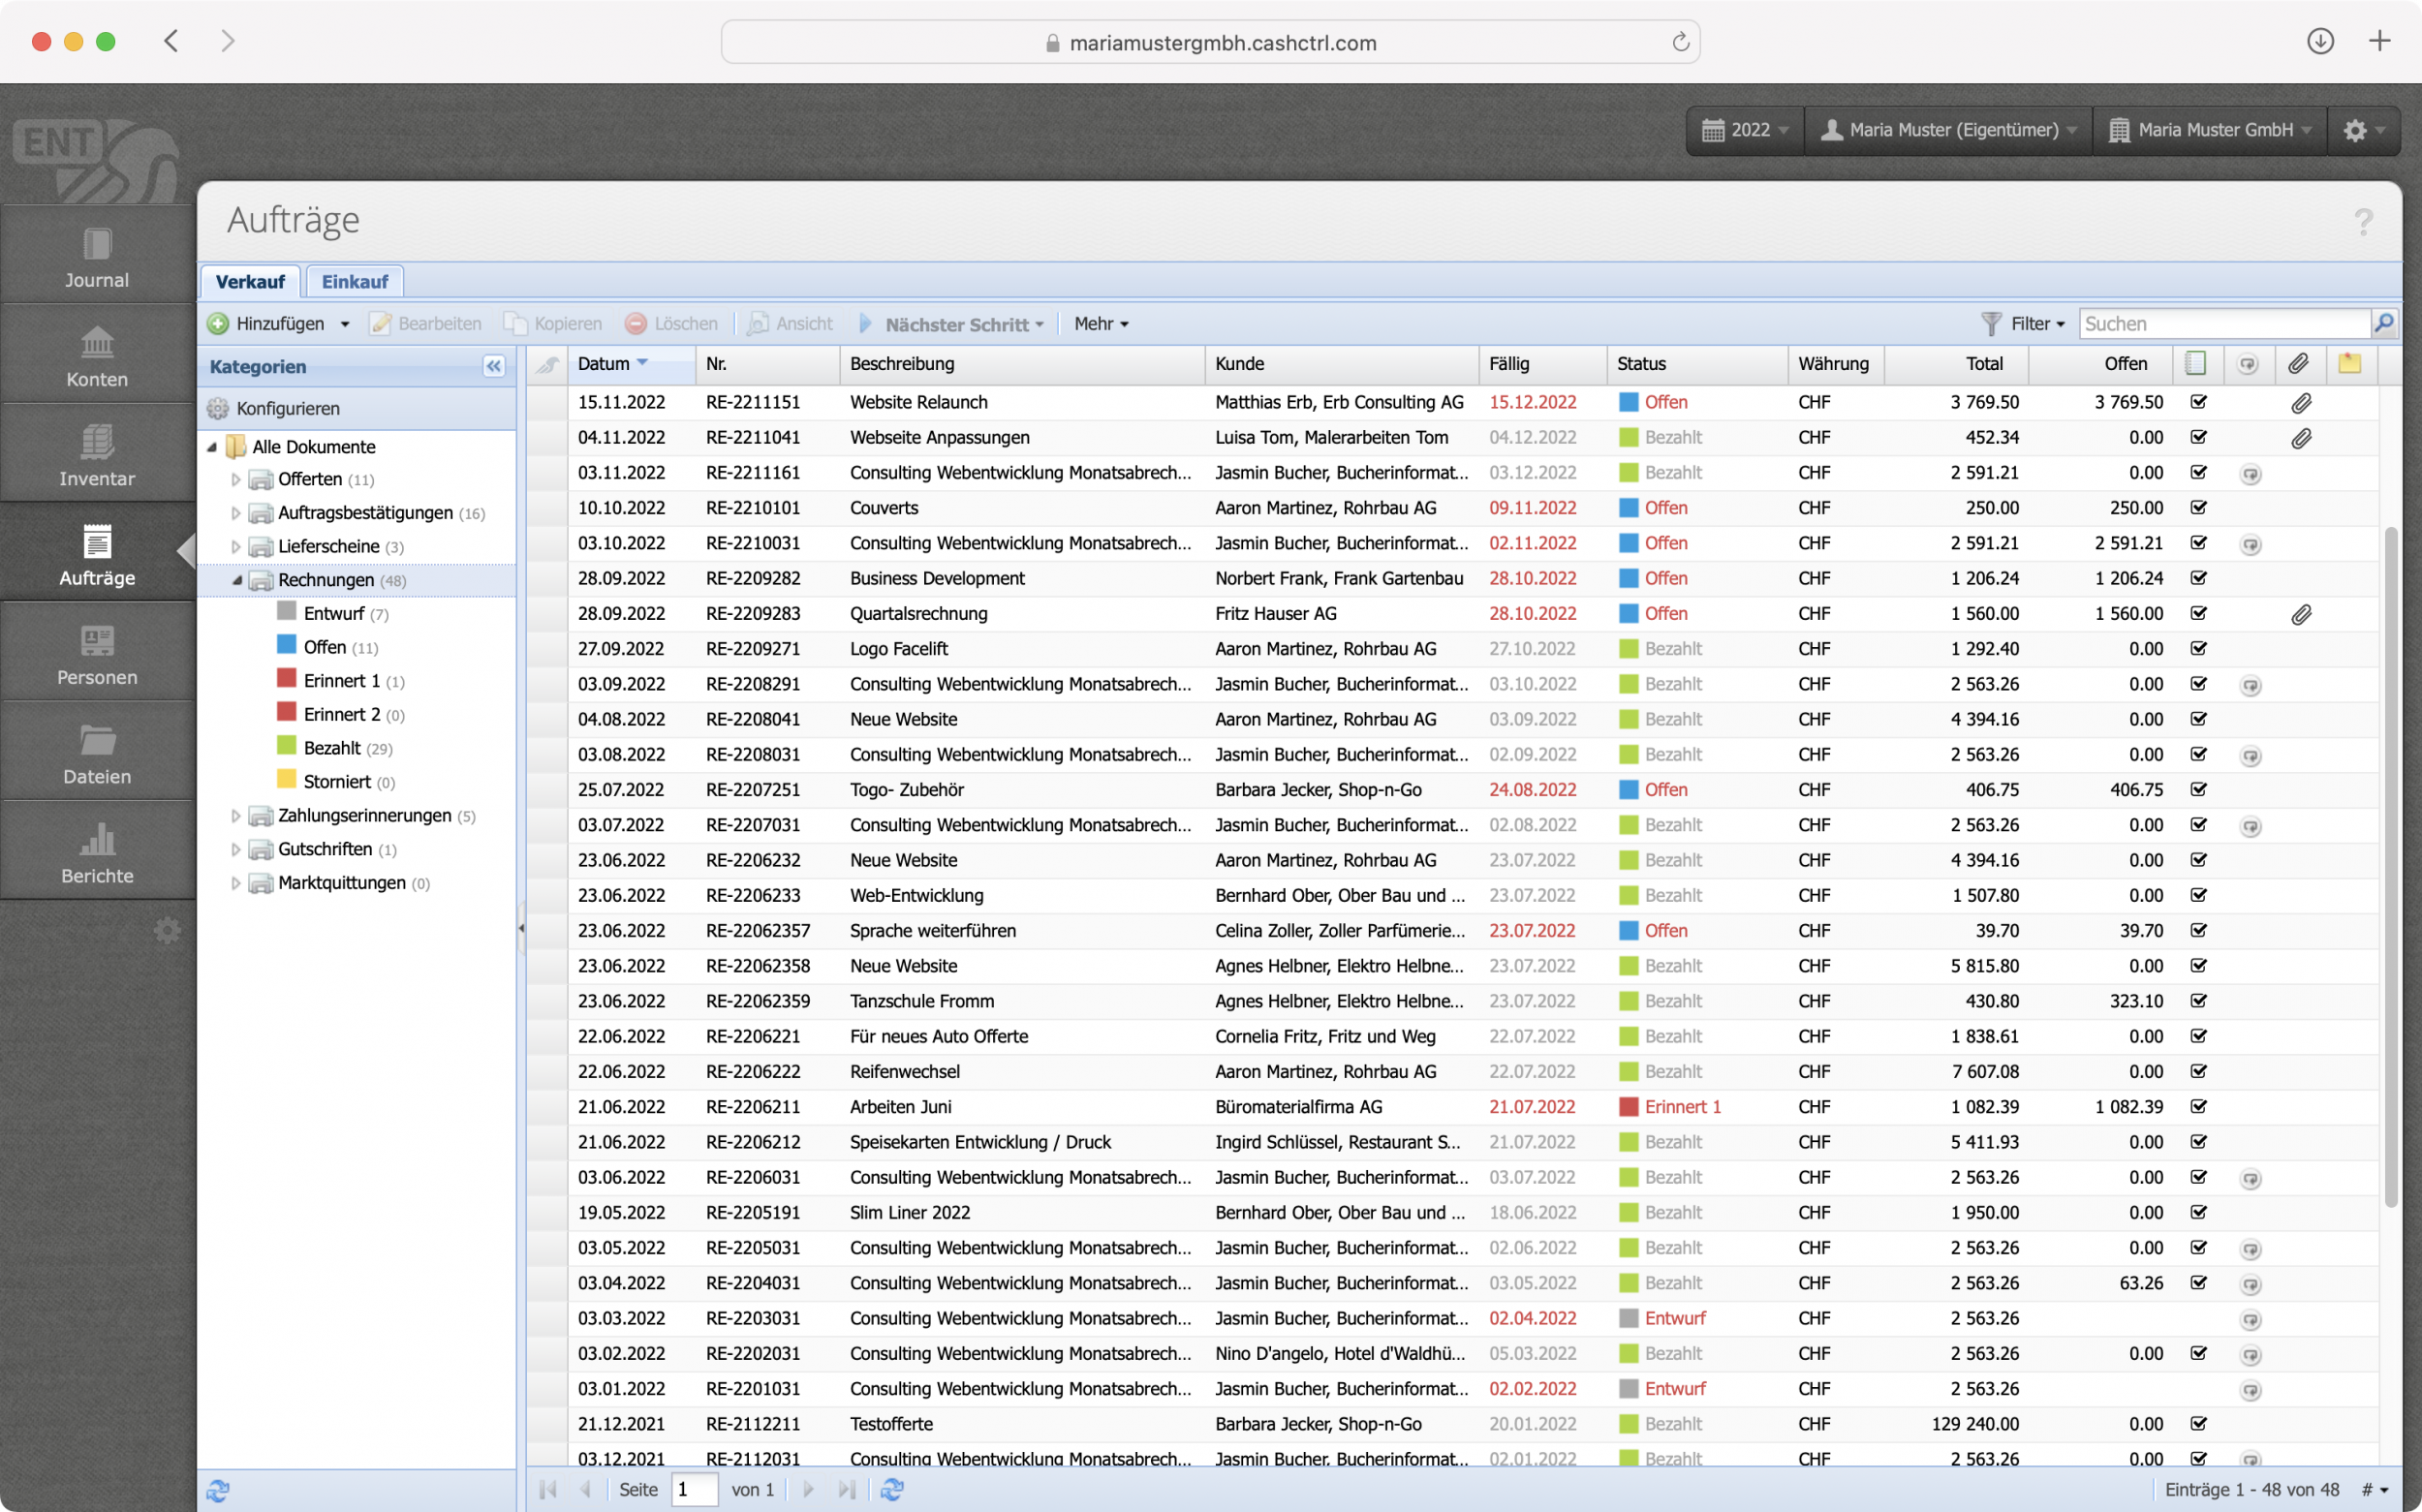Select the red Erinnert 1 status category
2422x1512 pixels.
(341, 681)
